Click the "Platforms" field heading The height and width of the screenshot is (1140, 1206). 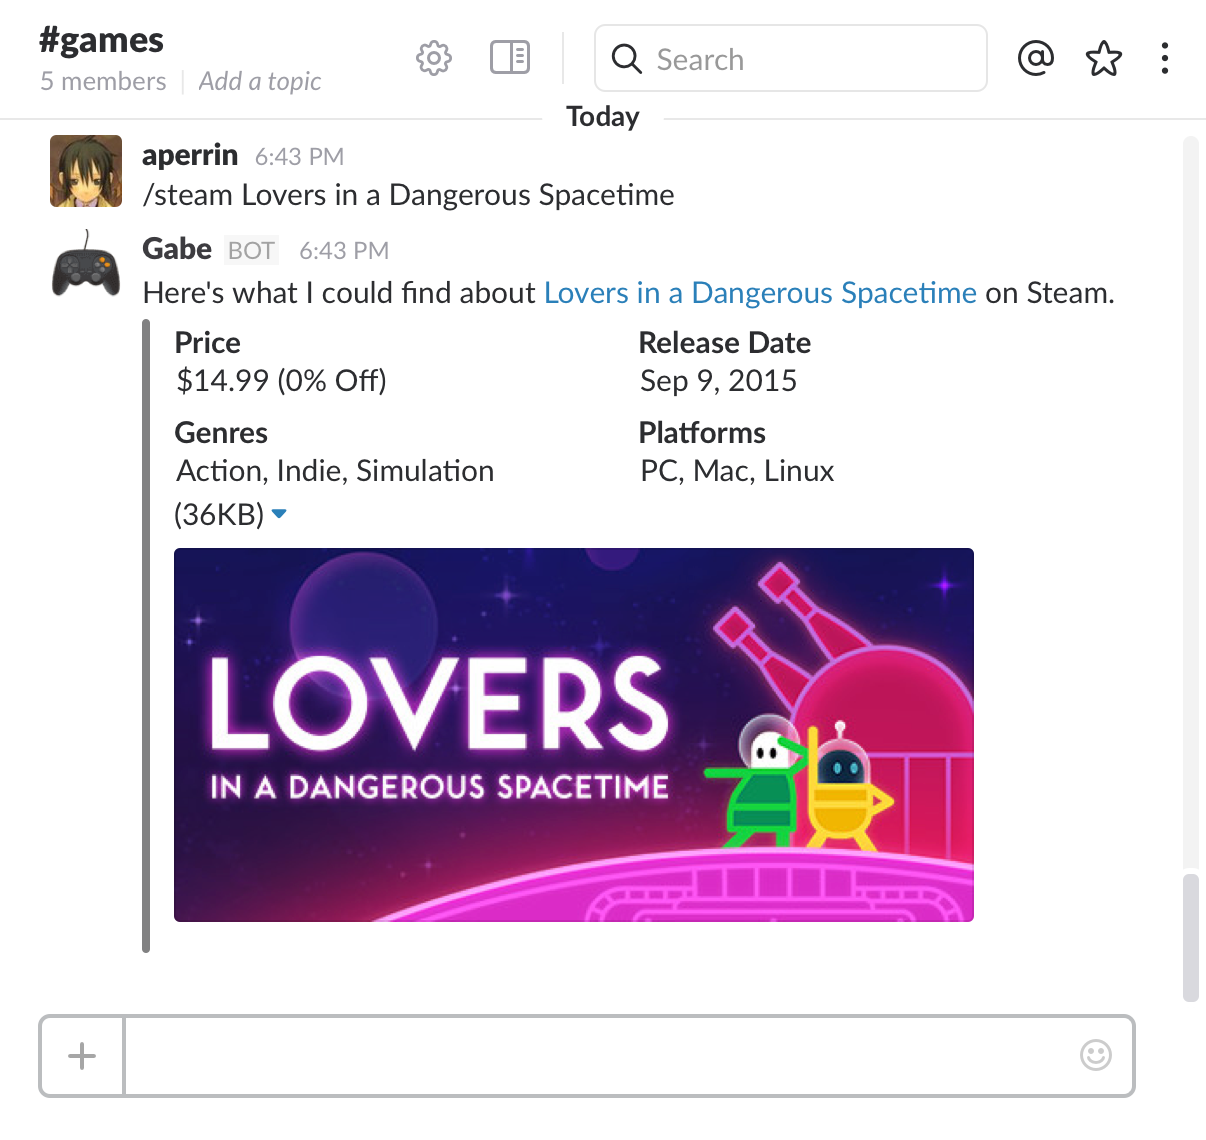coord(702,433)
